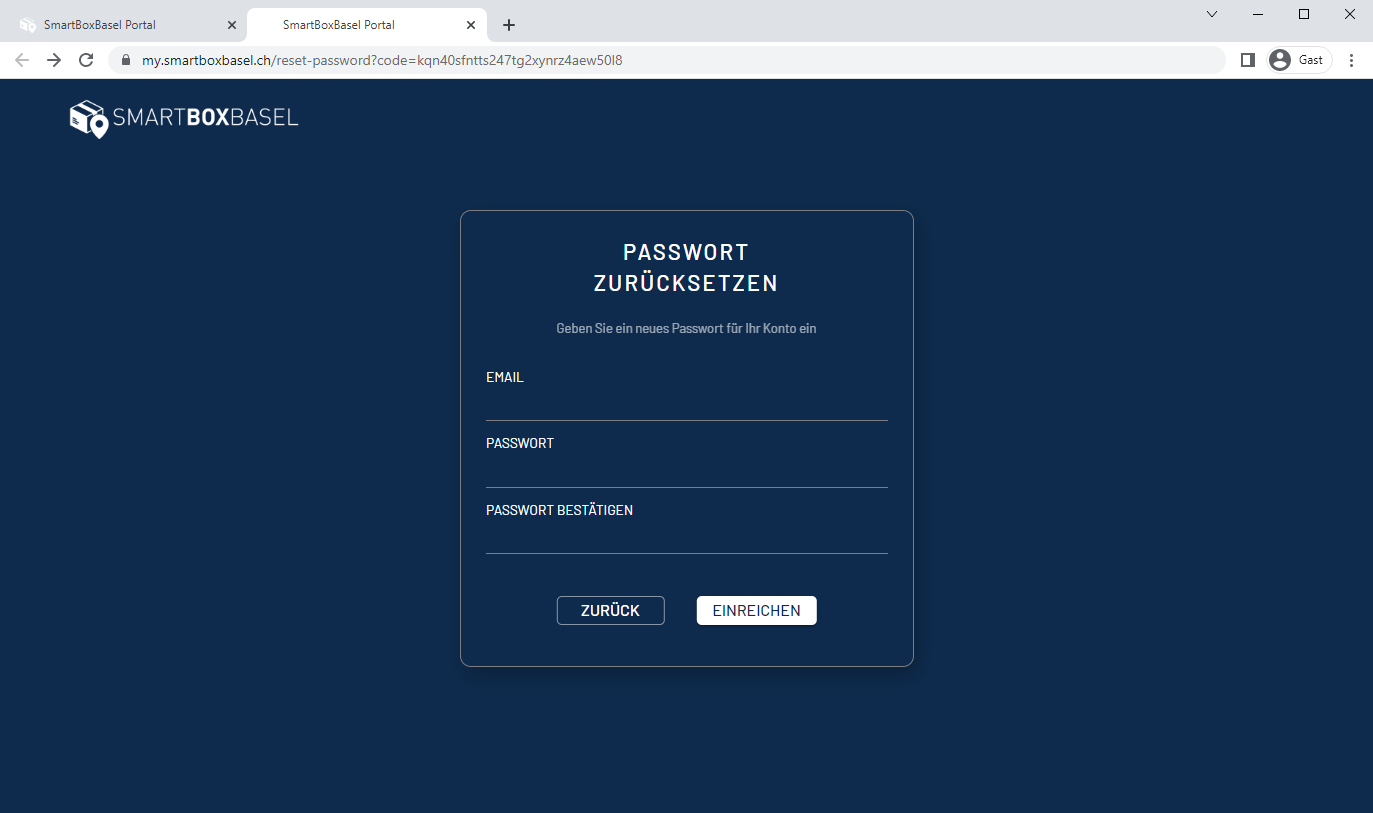
Task: Click the browser back arrow
Action: [21, 60]
